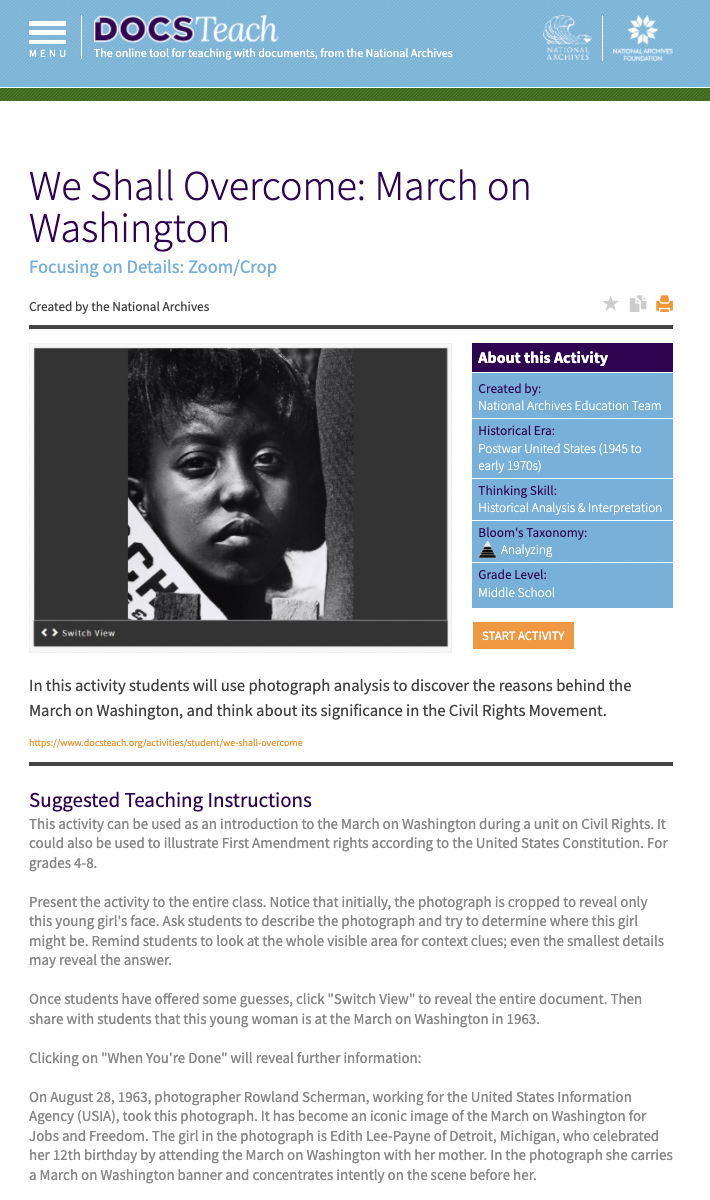Open the we-shall-overcome student activity URL
The width and height of the screenshot is (710, 1200).
(x=166, y=743)
